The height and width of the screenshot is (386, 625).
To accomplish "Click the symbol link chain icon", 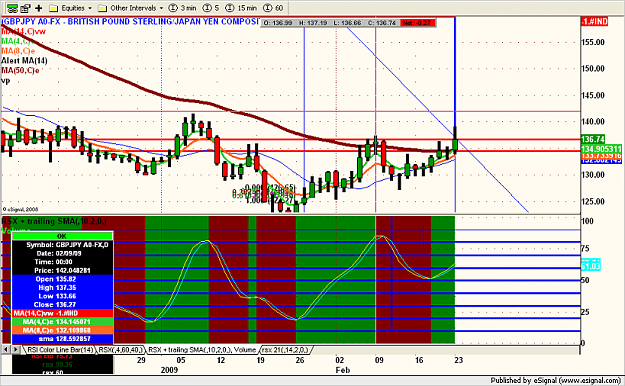I will pos(13,8).
